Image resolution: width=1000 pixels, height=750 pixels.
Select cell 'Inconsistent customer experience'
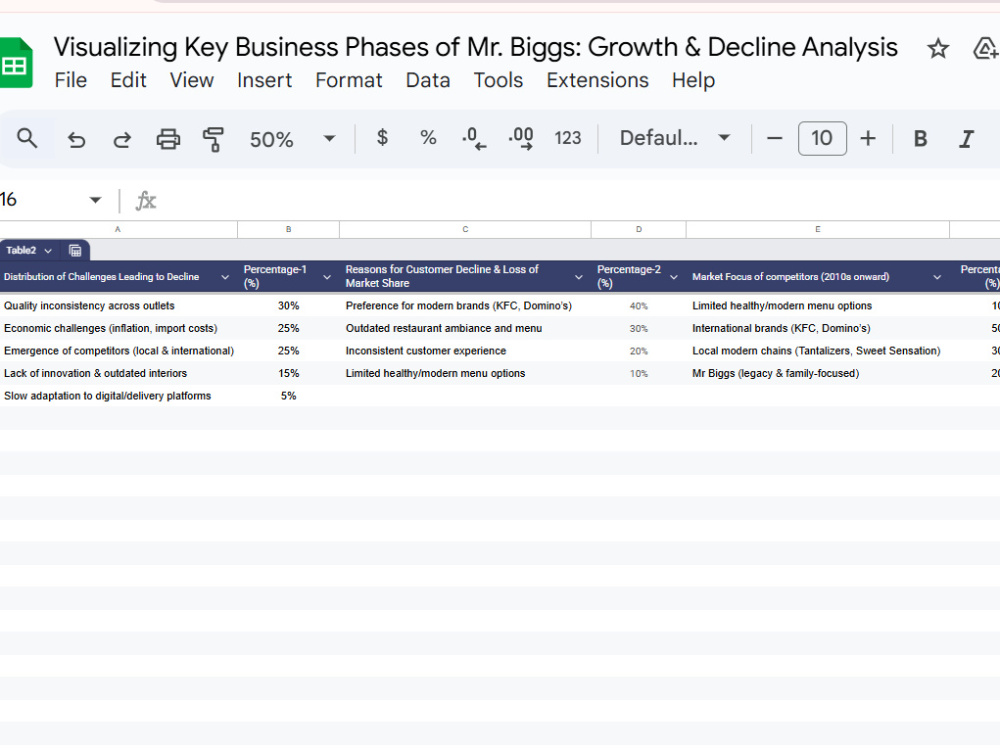tap(465, 351)
